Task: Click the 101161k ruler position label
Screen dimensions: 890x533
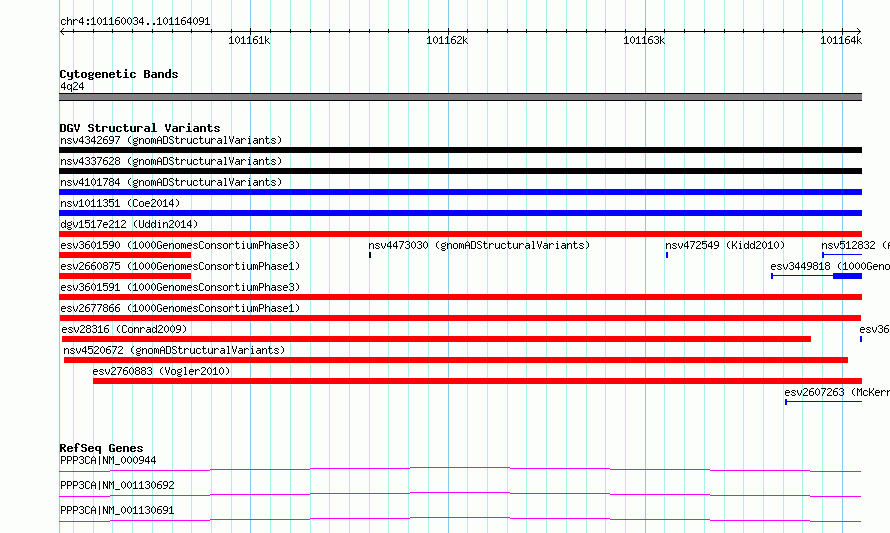Action: pyautogui.click(x=249, y=40)
